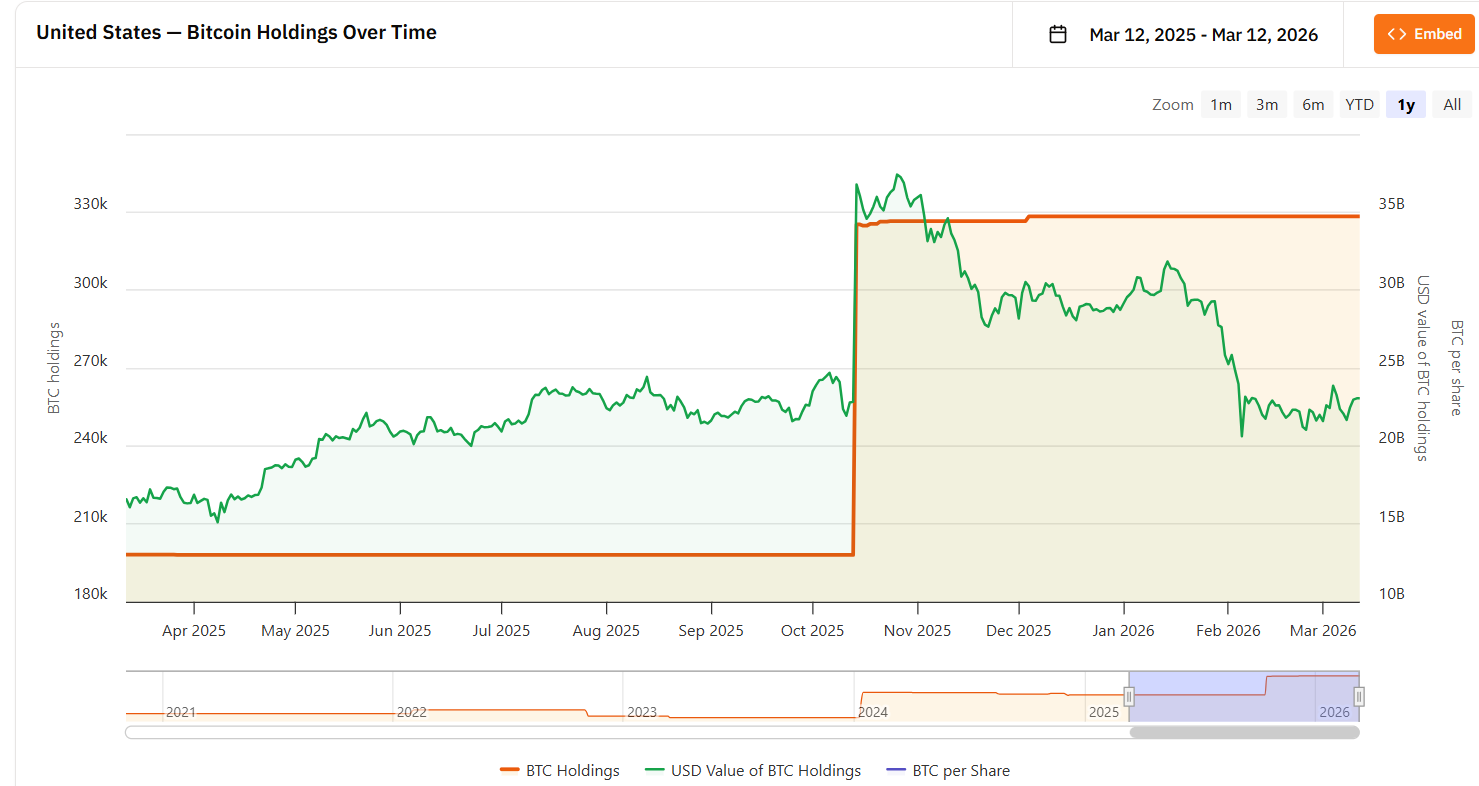The height and width of the screenshot is (786, 1479).
Task: Click the blue BTC per Share legend icon
Action: 896,771
